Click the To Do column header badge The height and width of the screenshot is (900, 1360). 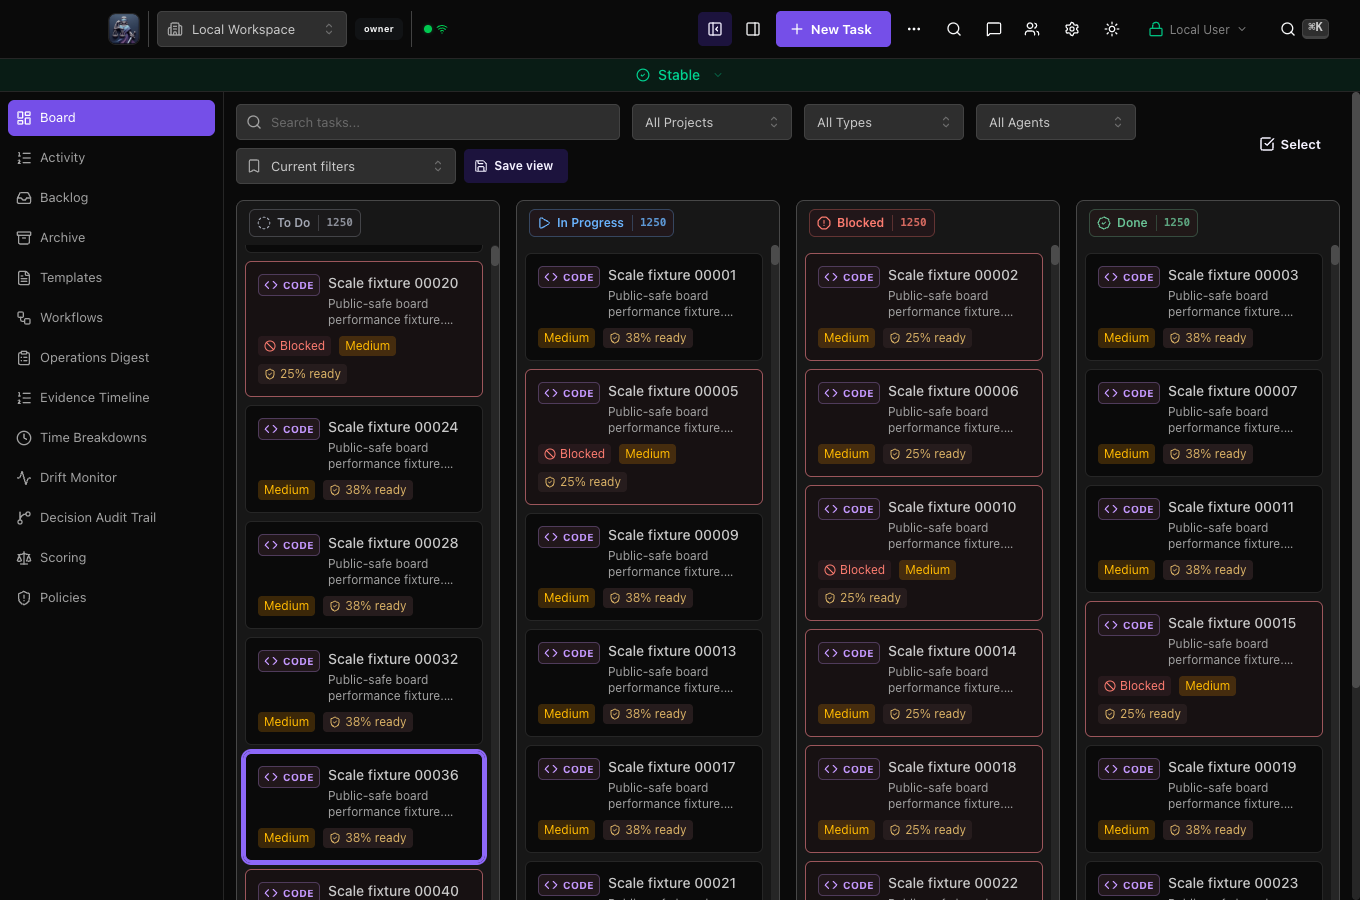(305, 223)
